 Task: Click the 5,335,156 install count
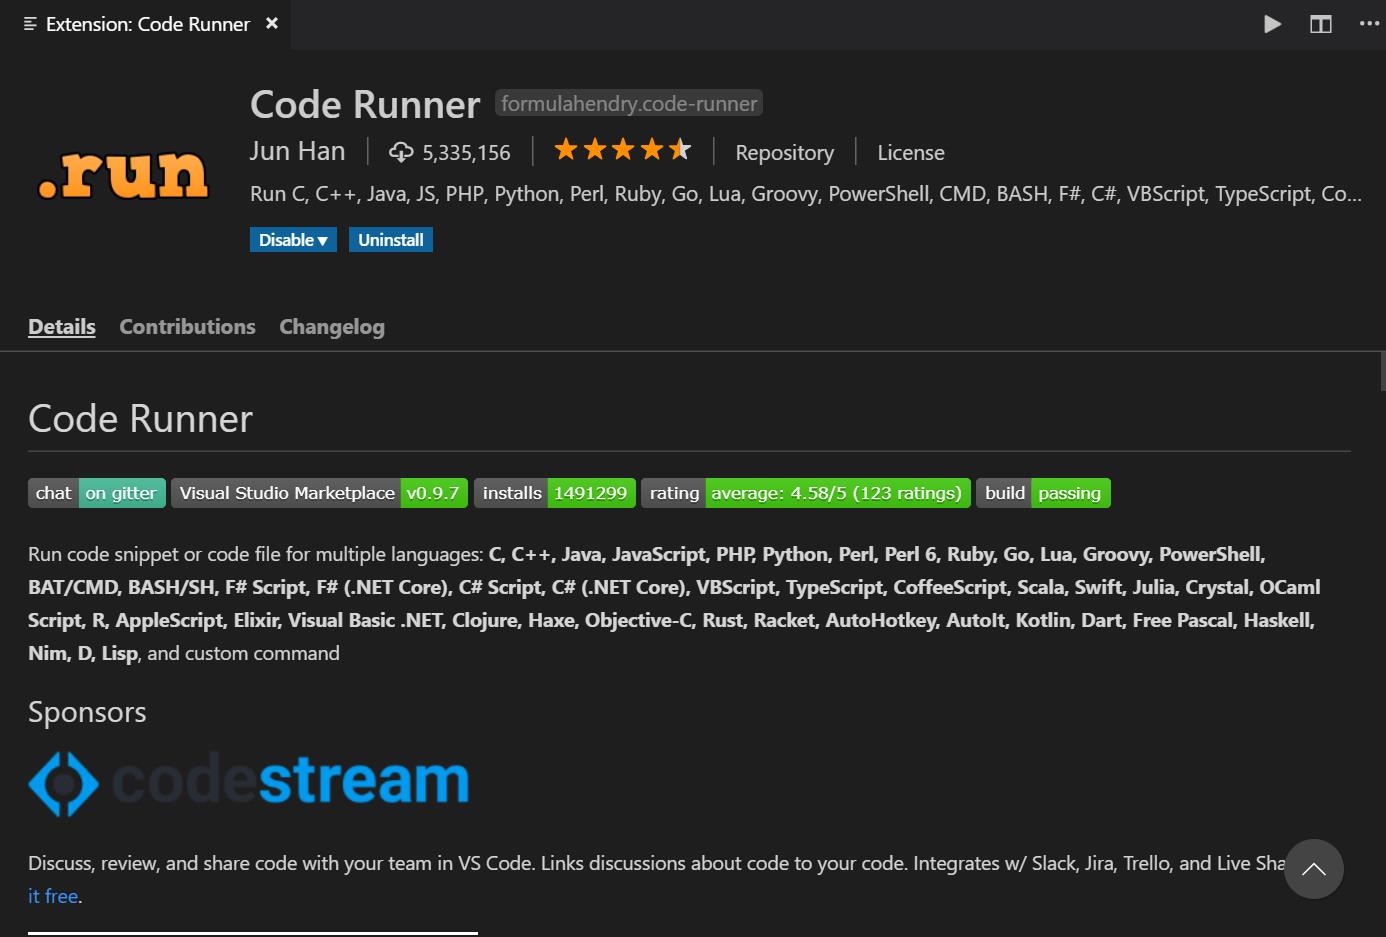coord(466,153)
